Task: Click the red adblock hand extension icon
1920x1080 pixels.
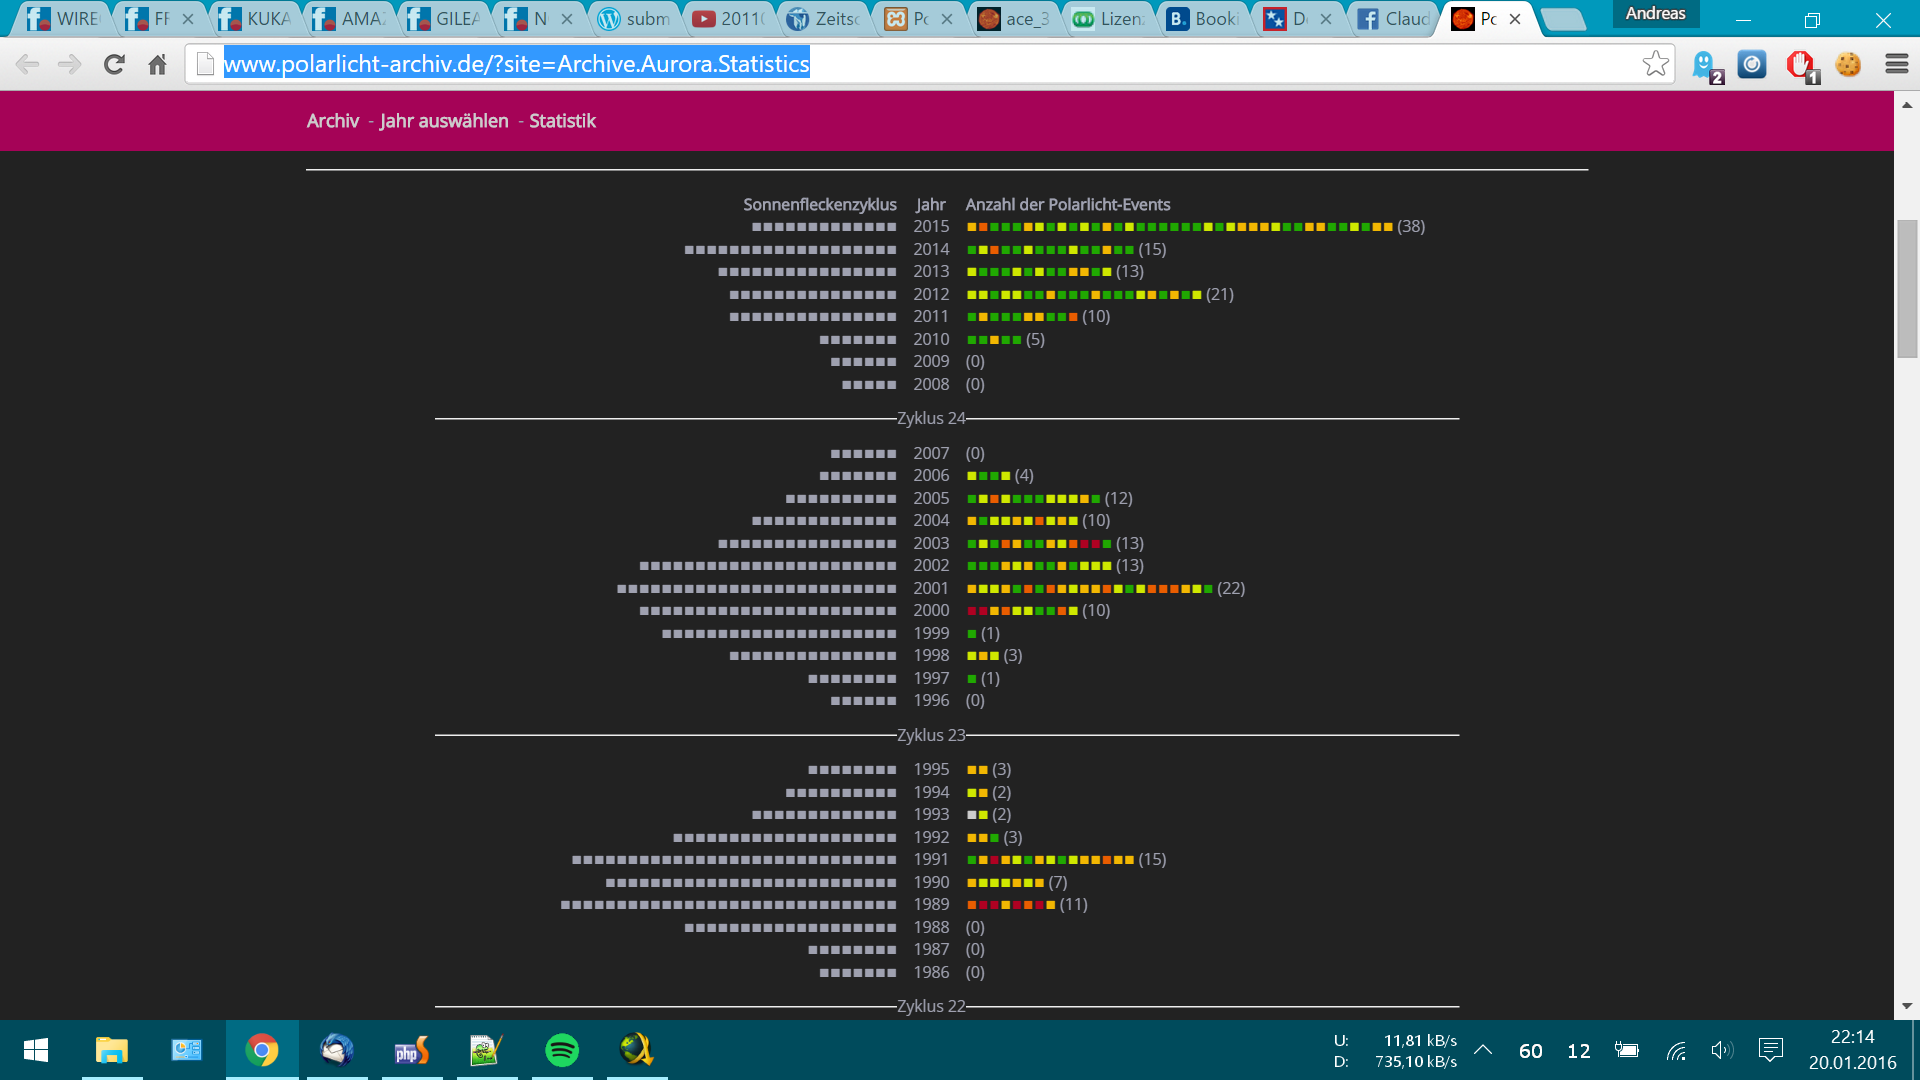Action: pyautogui.click(x=1800, y=65)
